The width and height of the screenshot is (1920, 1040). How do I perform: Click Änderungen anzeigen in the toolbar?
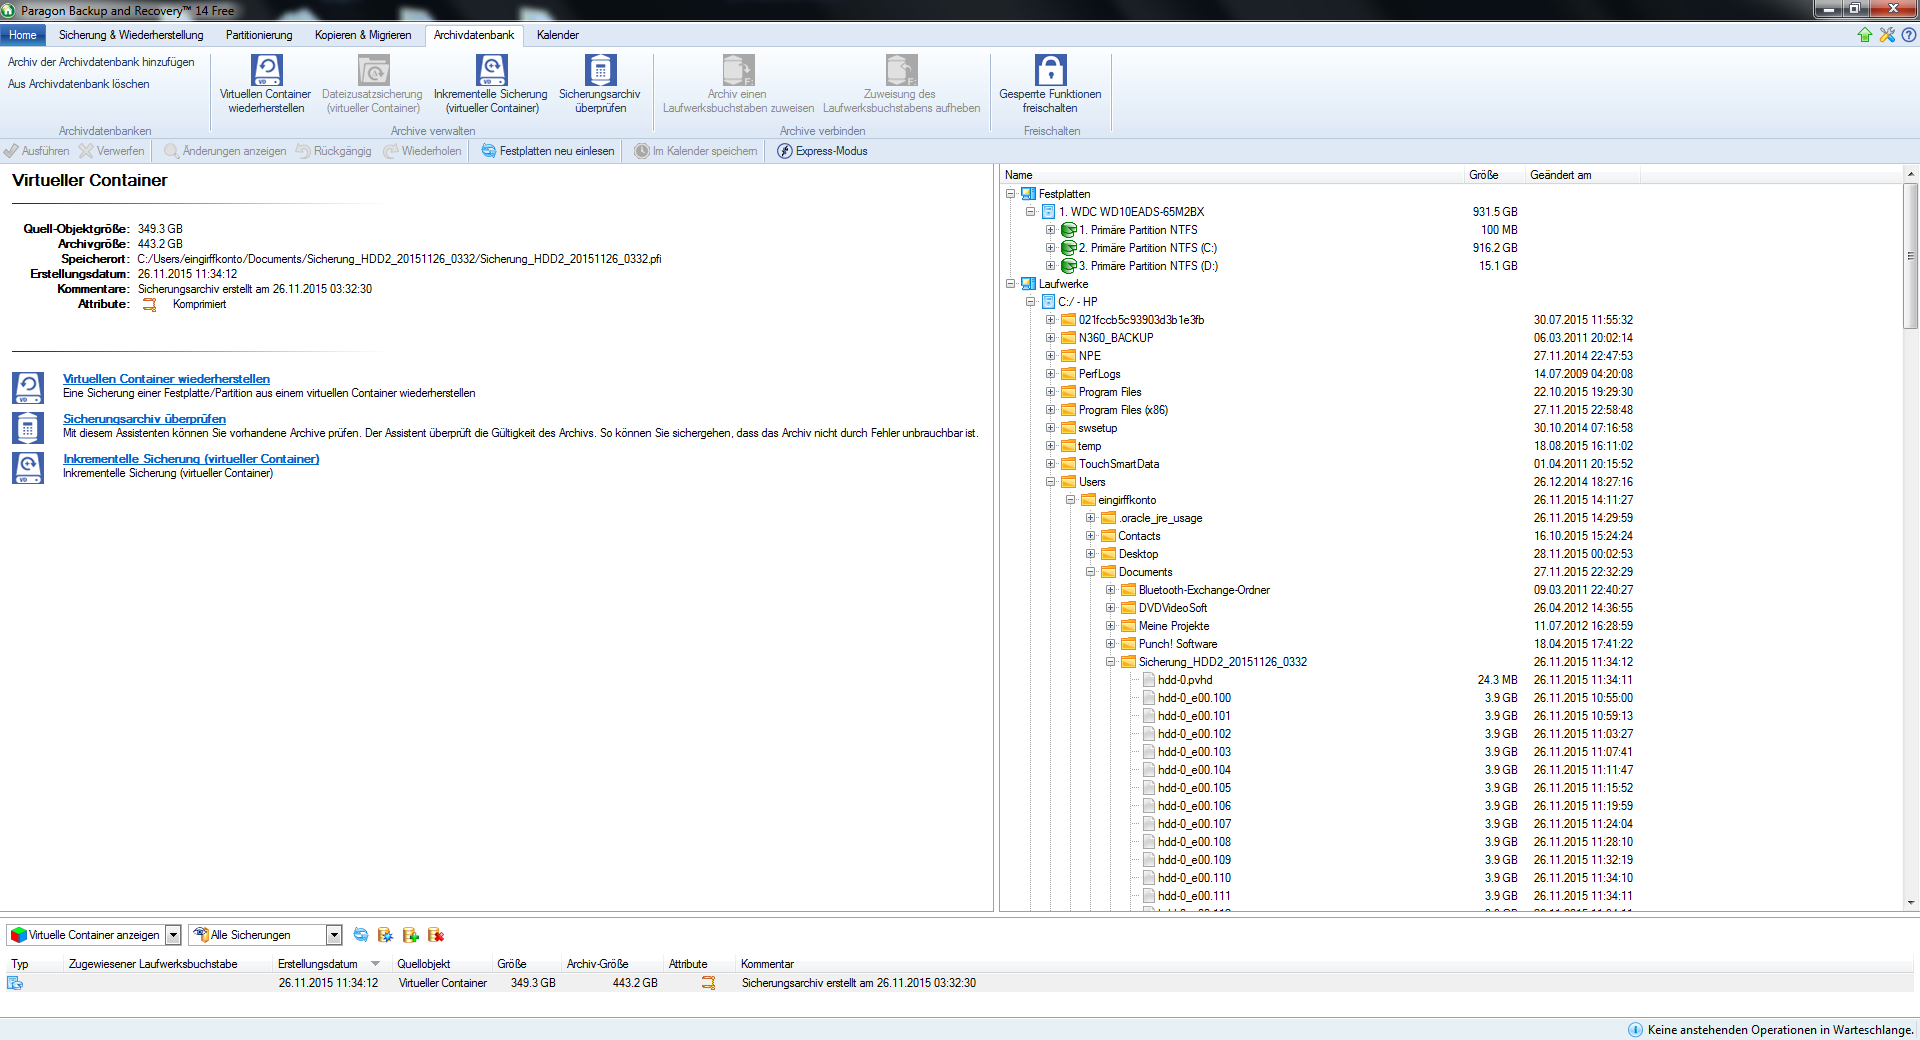tap(225, 151)
